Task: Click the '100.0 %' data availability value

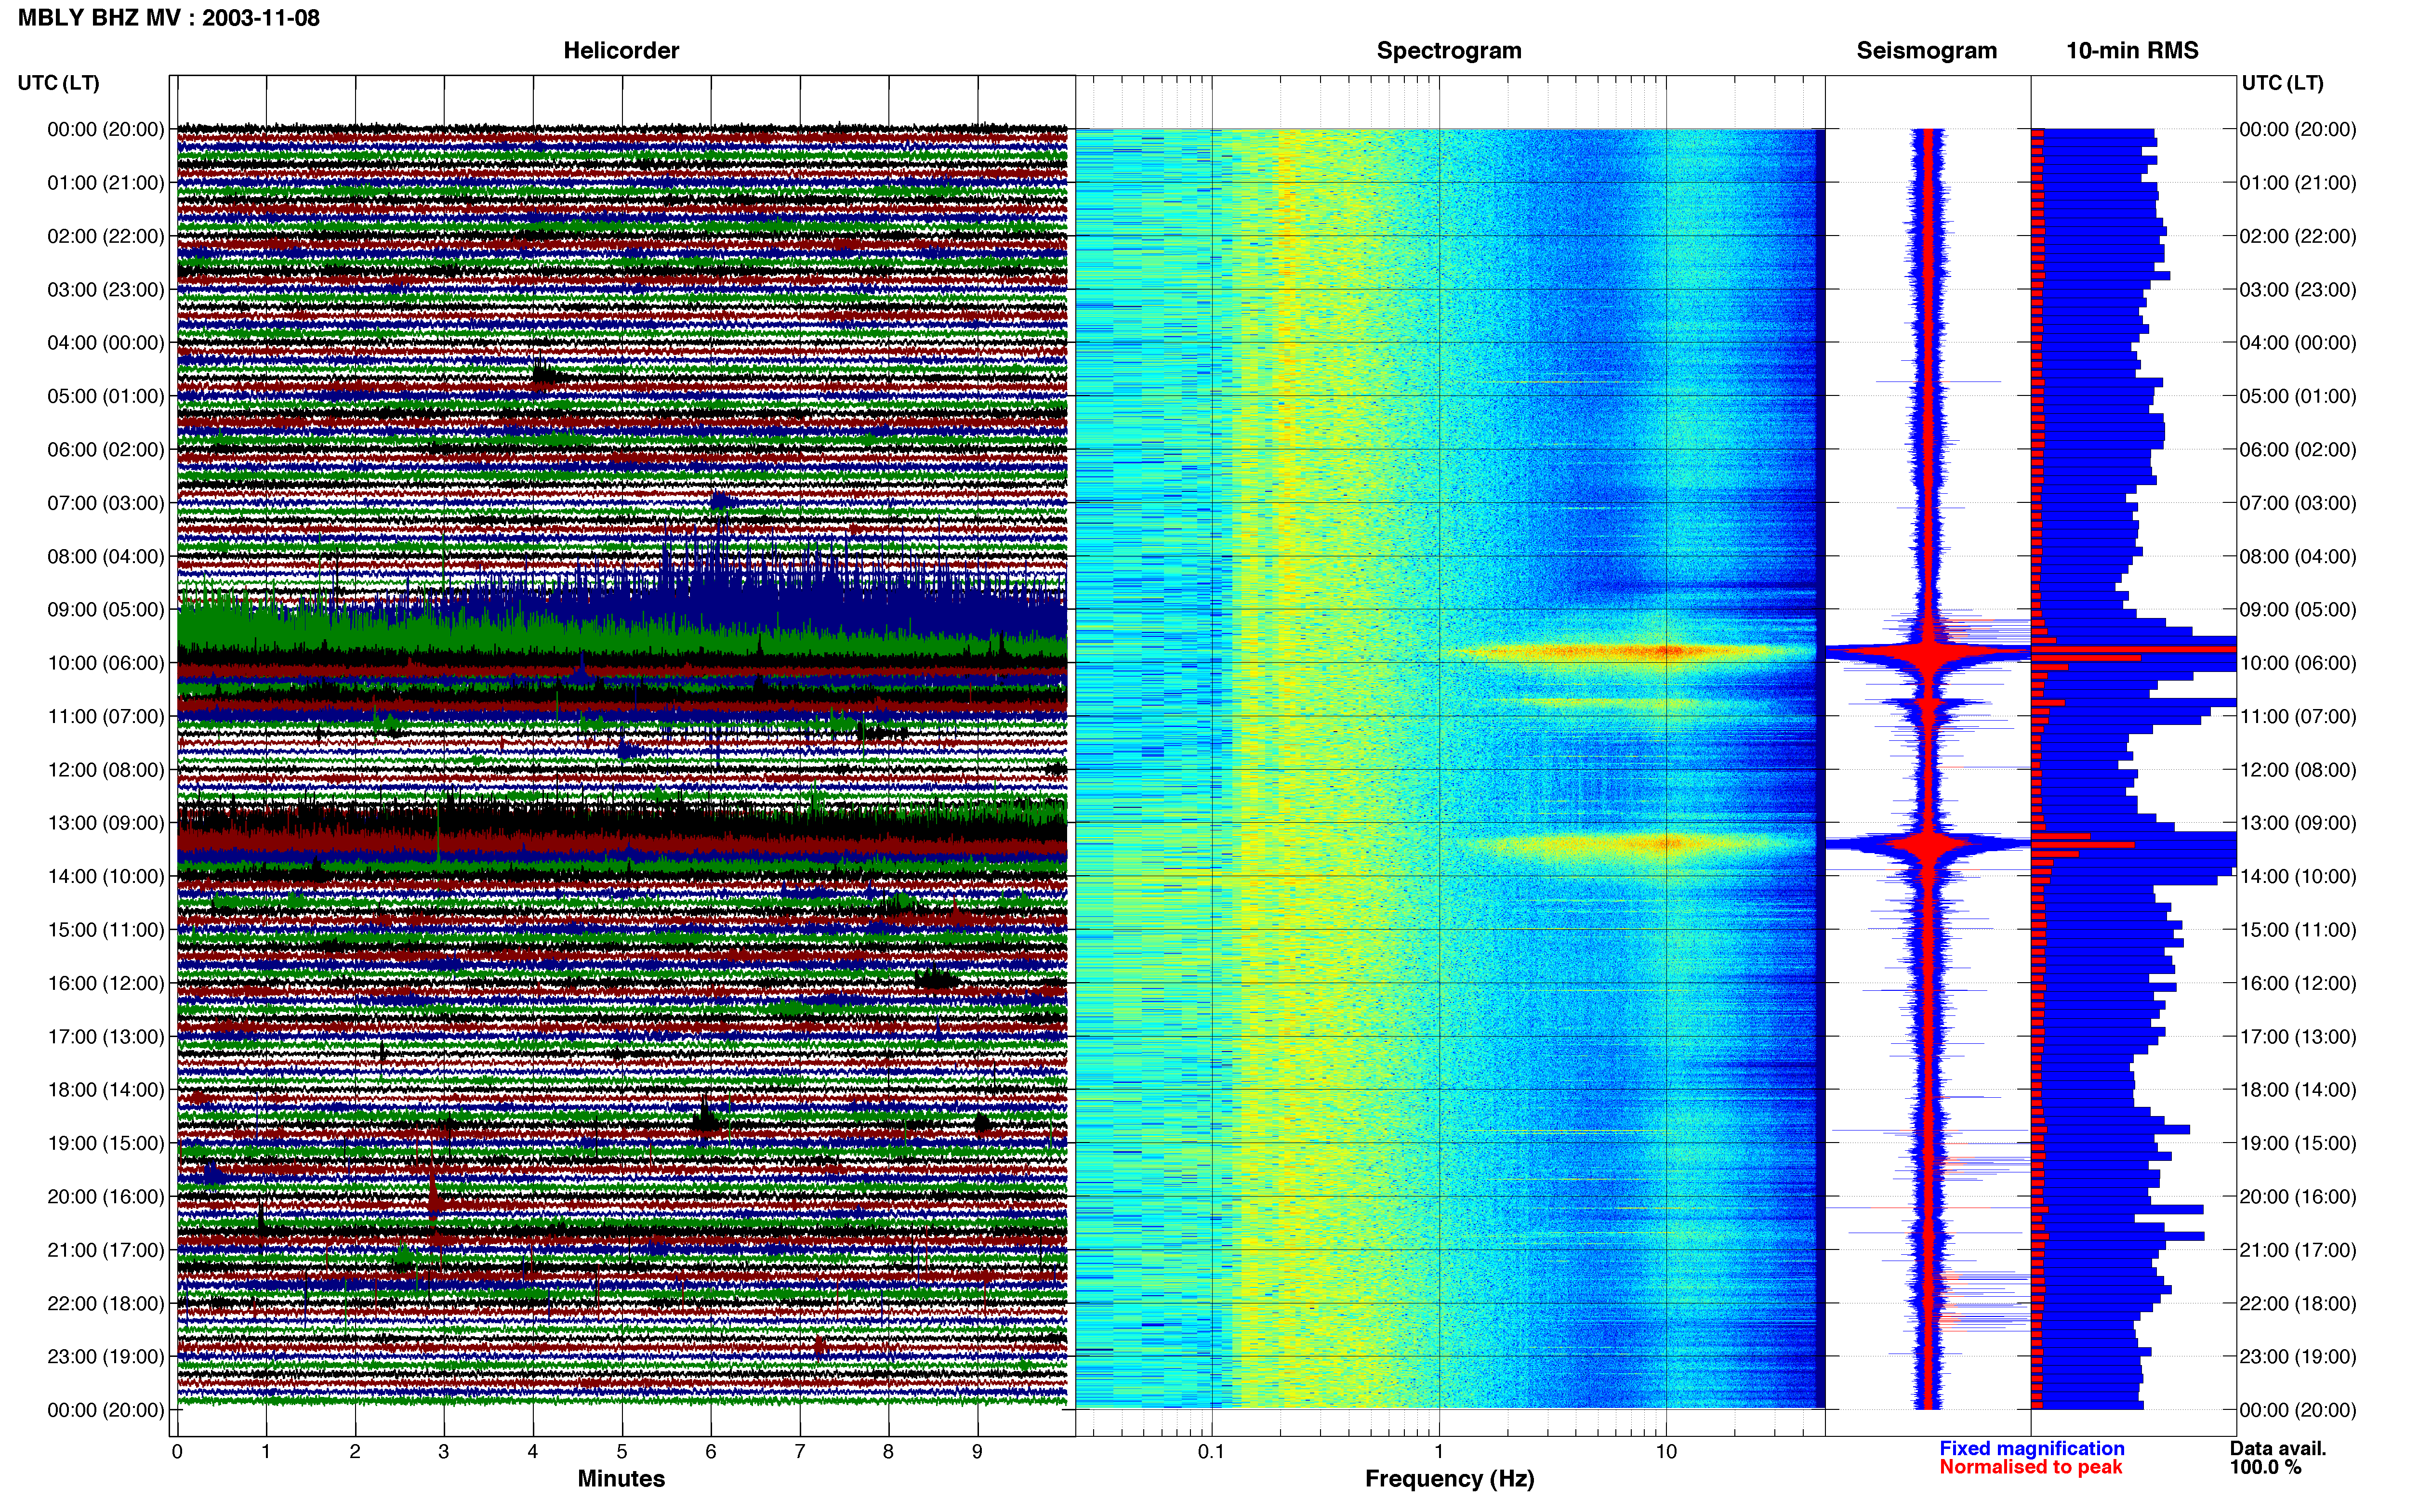Action: pos(2265,1468)
